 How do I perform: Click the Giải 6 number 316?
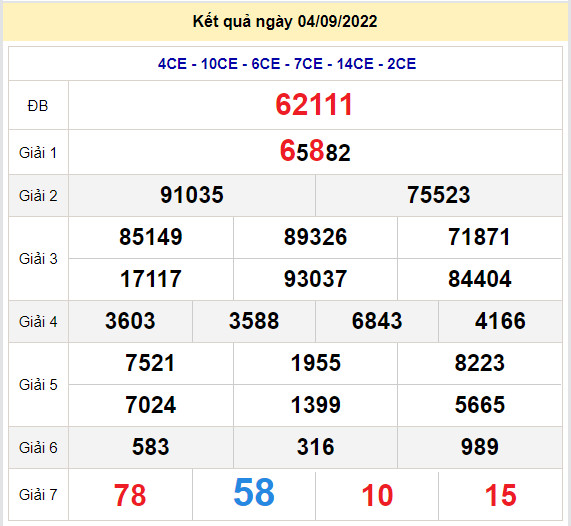tap(315, 447)
